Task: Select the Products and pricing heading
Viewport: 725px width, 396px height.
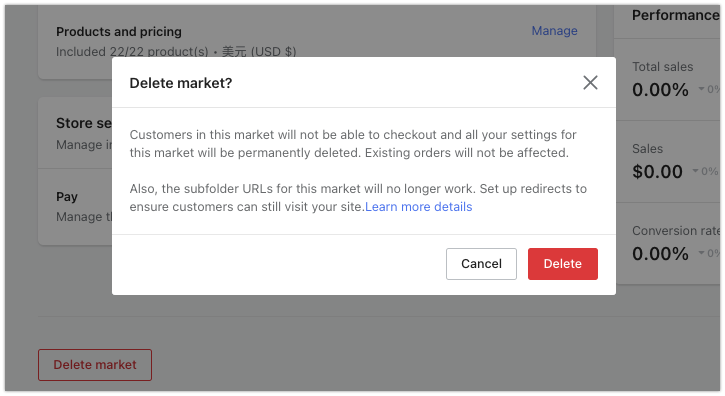Action: [x=119, y=31]
